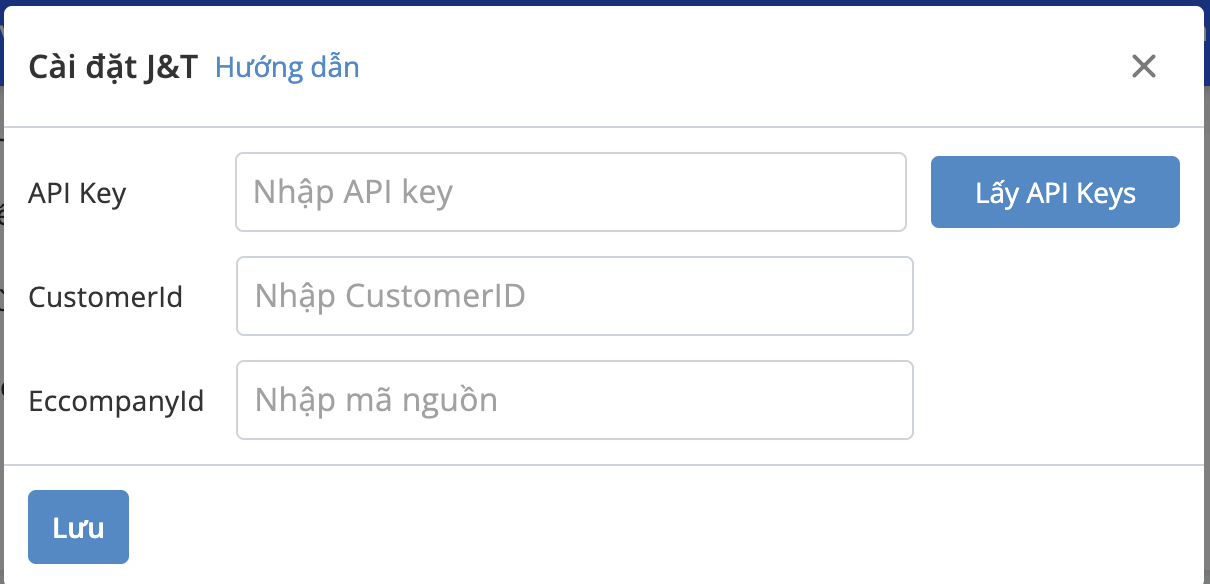
Task: Focus the Nhập API key input field
Action: [x=571, y=192]
